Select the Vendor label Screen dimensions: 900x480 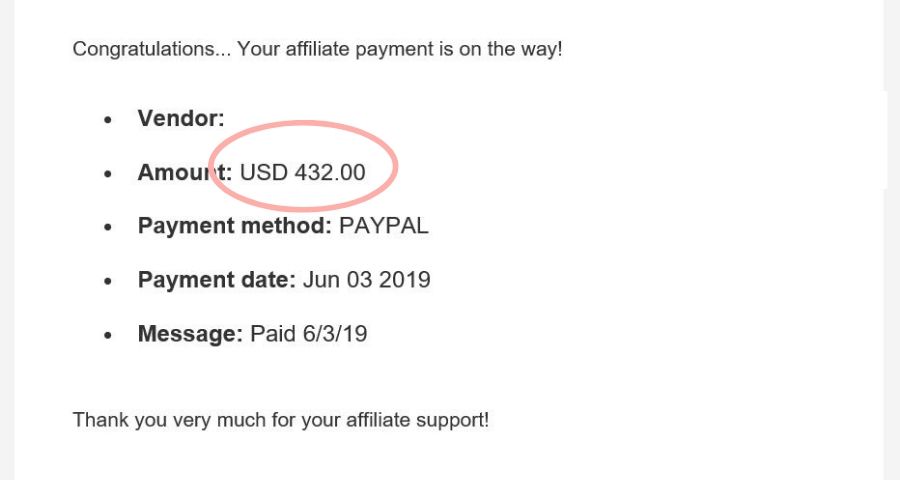[x=181, y=118]
